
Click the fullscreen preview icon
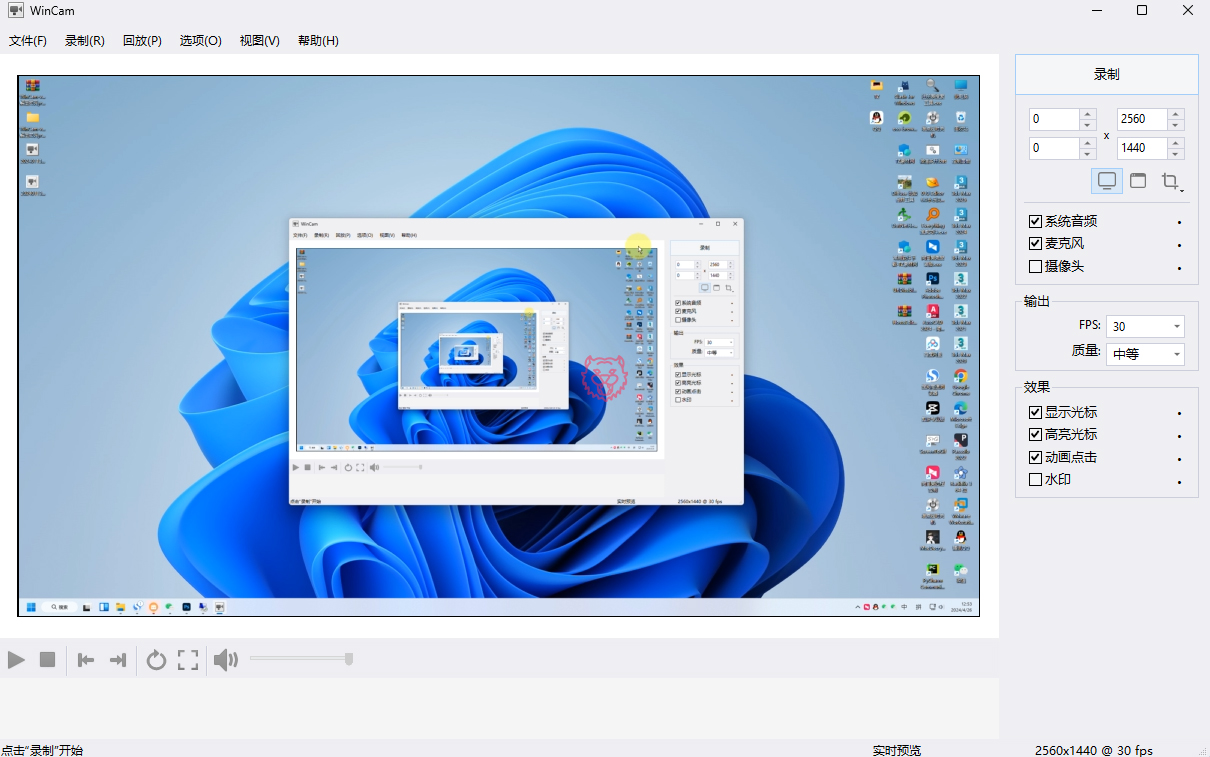pos(188,660)
